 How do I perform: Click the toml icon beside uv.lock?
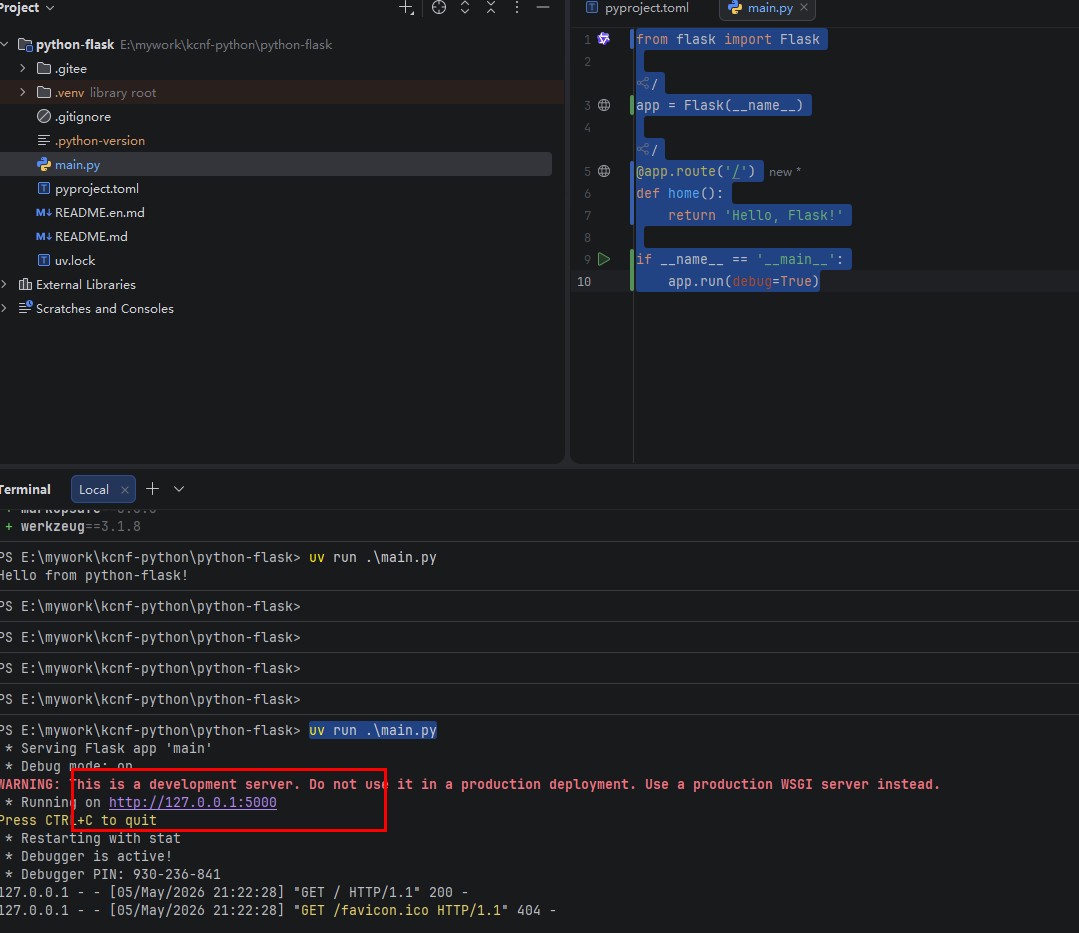pos(43,260)
